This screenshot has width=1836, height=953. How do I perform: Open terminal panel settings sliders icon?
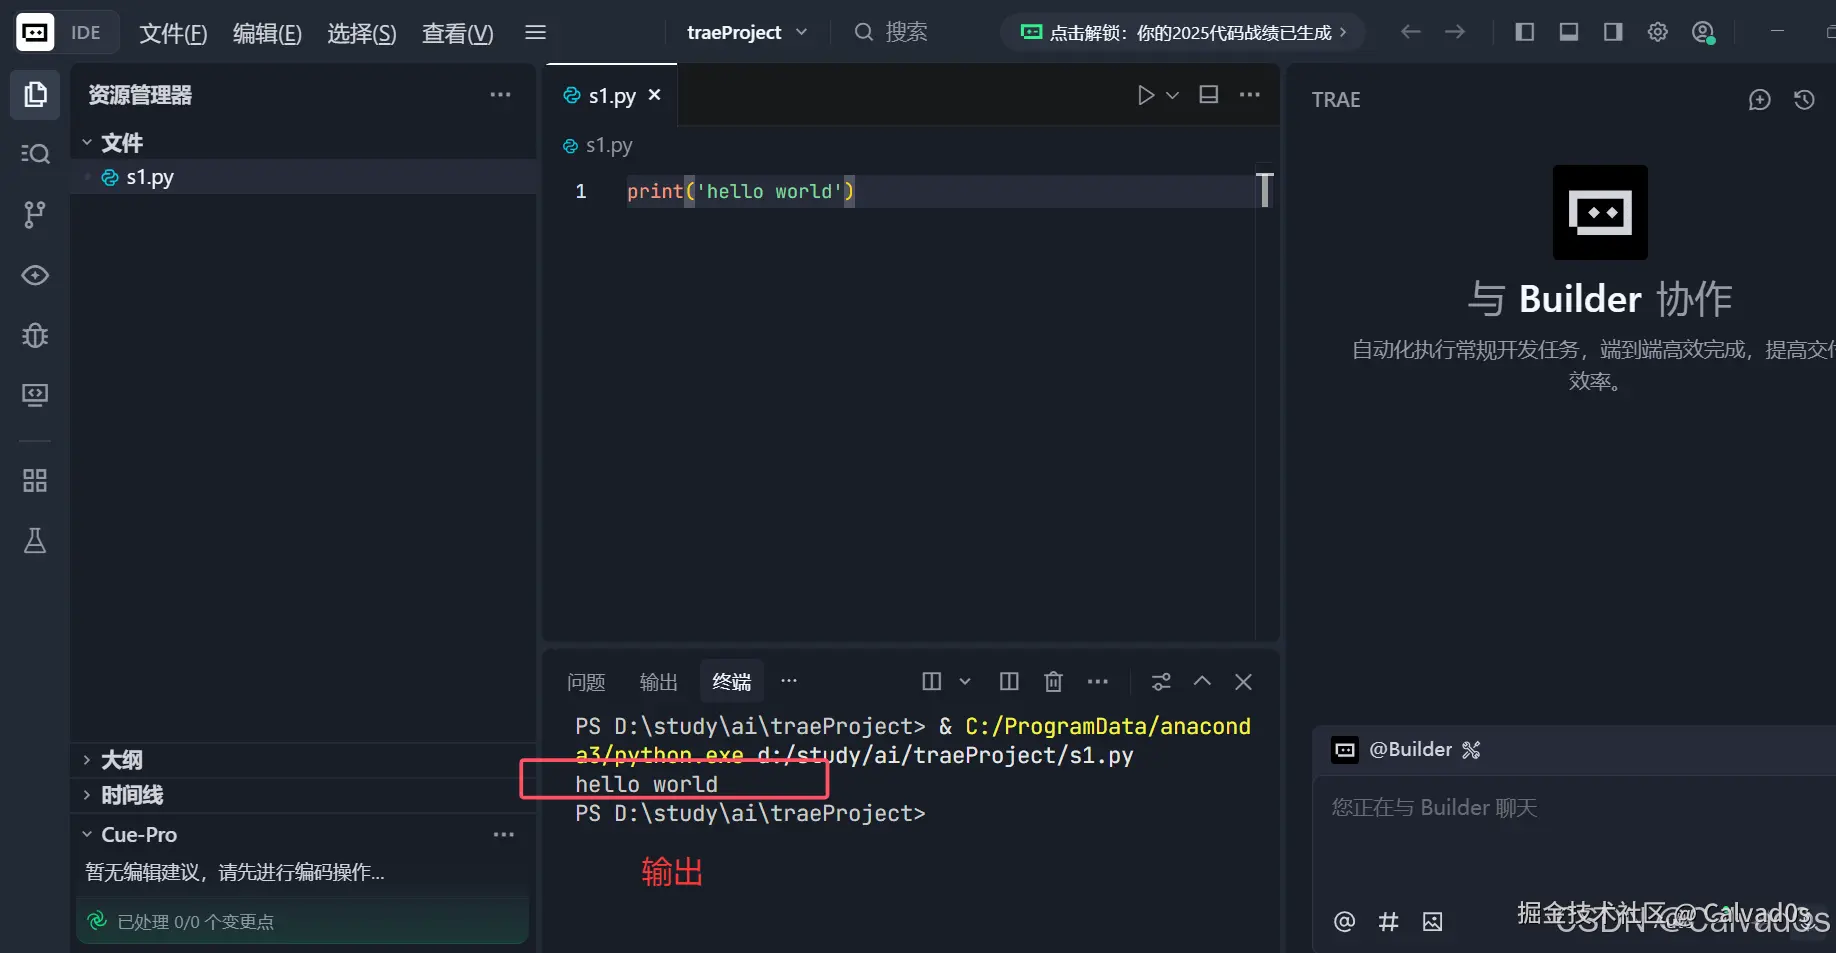1161,682
